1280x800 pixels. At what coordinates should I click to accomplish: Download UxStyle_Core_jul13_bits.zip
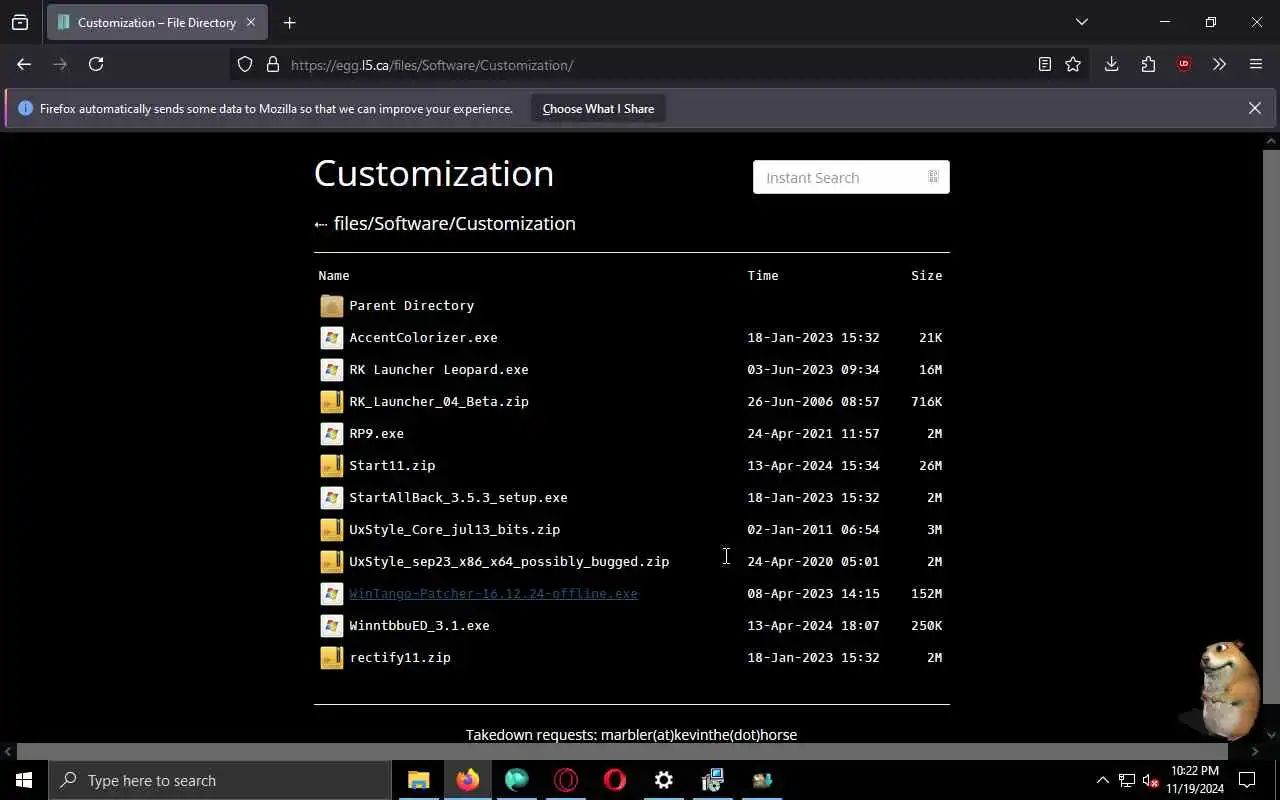pyautogui.click(x=454, y=529)
